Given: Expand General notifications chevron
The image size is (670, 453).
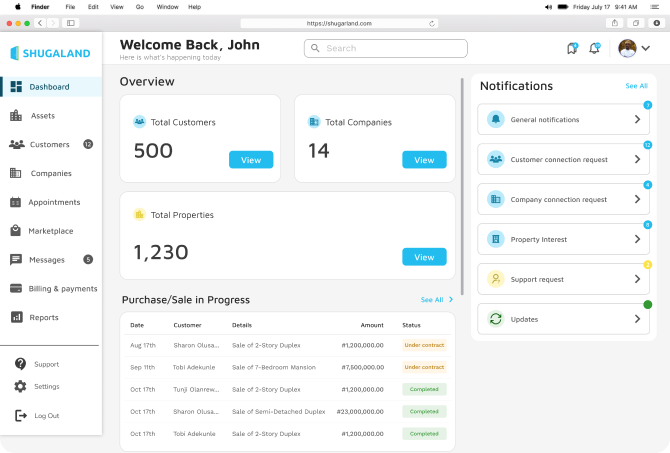Looking at the screenshot, I should click(x=637, y=119).
